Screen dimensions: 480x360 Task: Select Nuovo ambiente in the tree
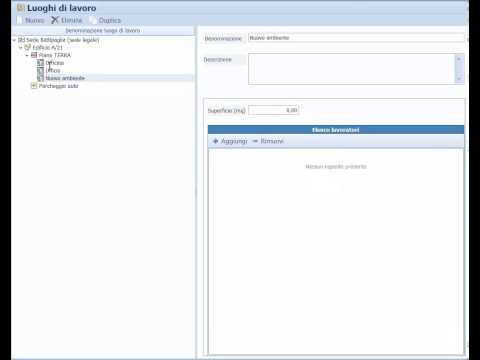click(x=65, y=78)
